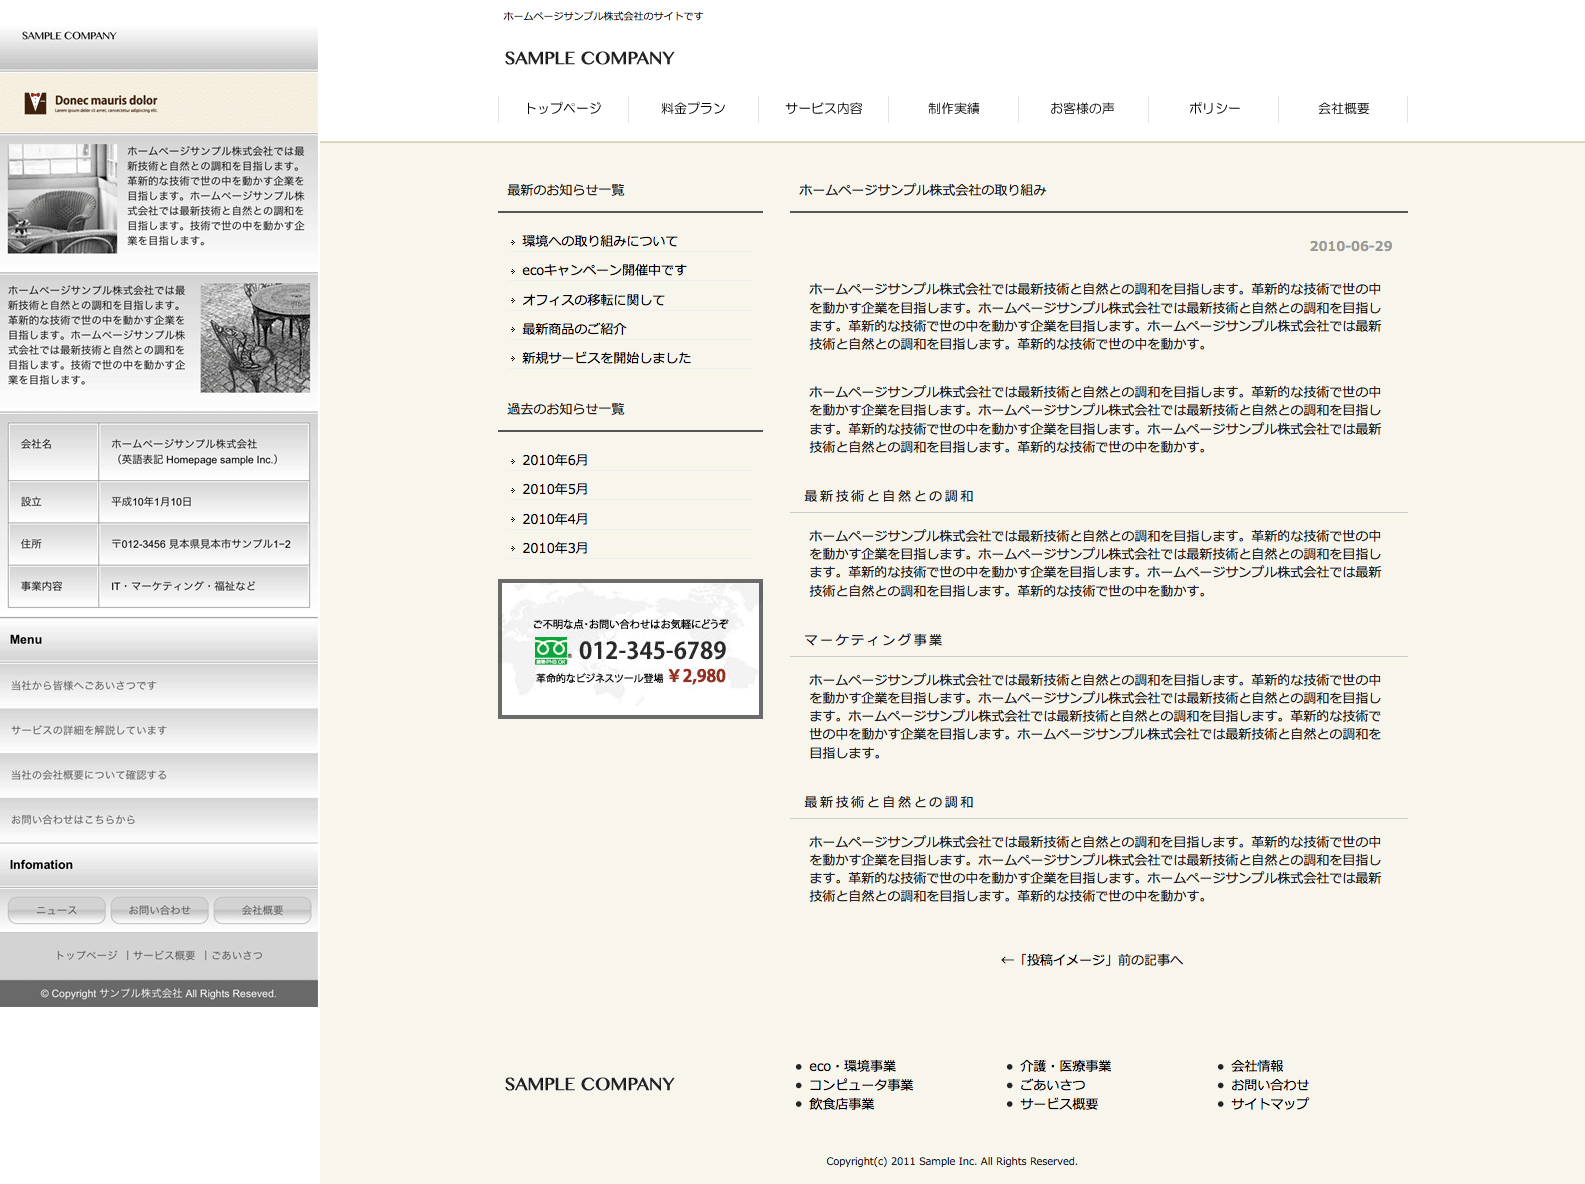Click the 012-345-6789 contact banner
The image size is (1585, 1184).
(x=630, y=649)
